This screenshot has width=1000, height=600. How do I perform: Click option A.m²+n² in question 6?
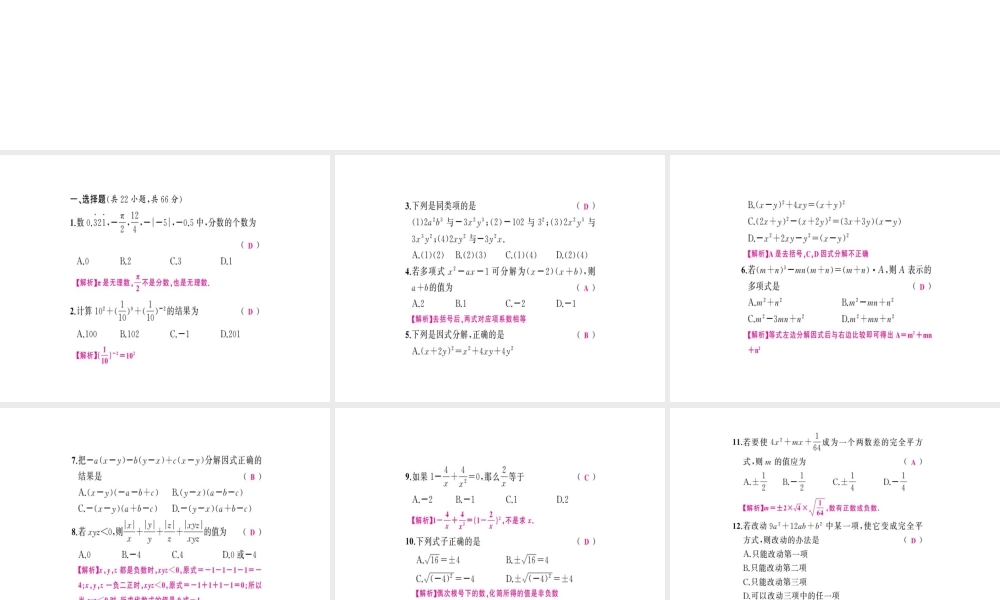tap(765, 302)
